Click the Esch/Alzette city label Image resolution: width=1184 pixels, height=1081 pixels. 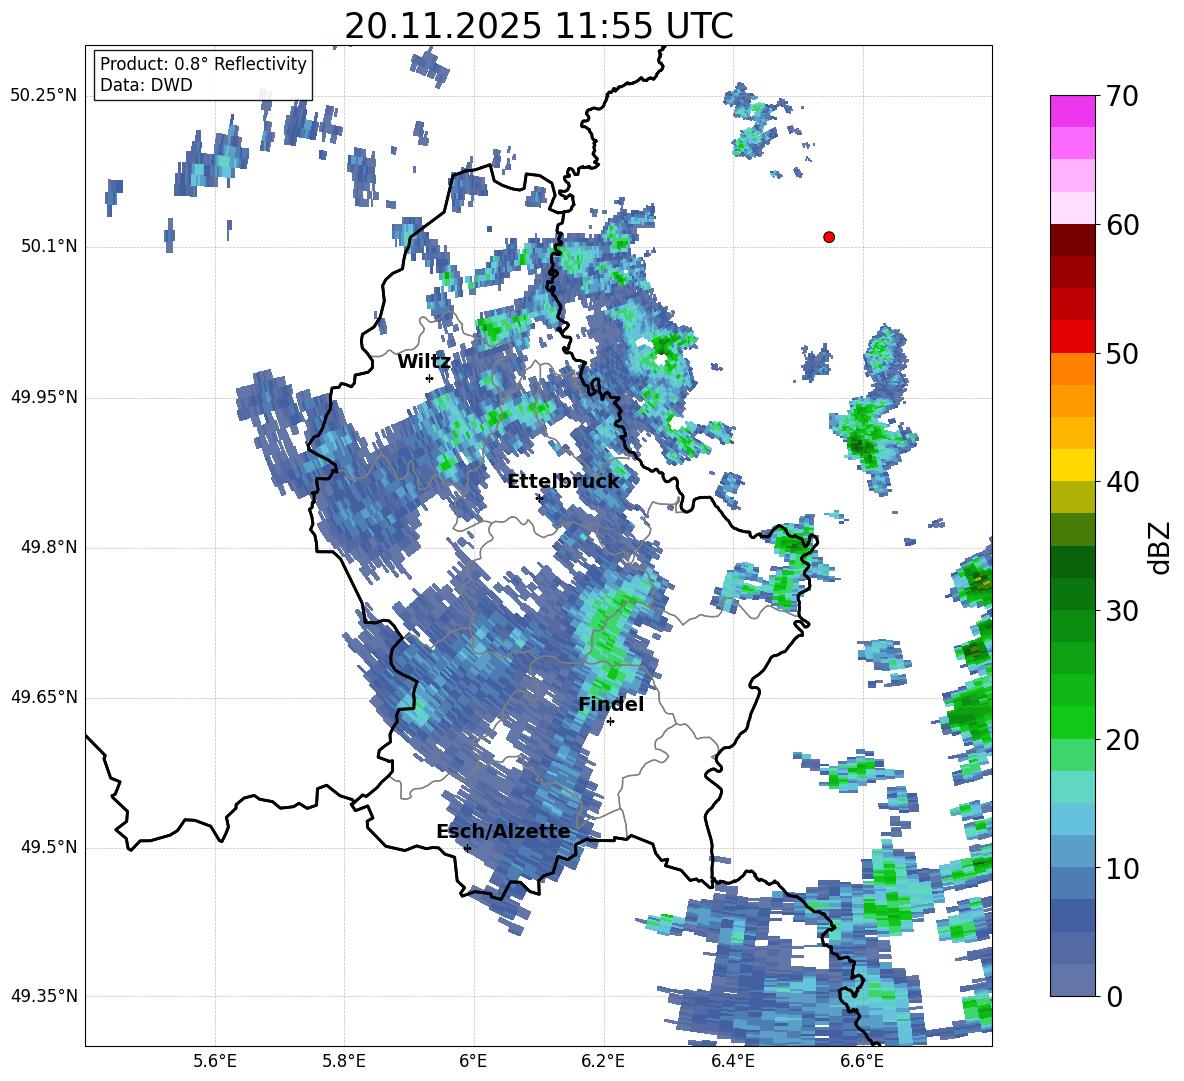click(503, 832)
